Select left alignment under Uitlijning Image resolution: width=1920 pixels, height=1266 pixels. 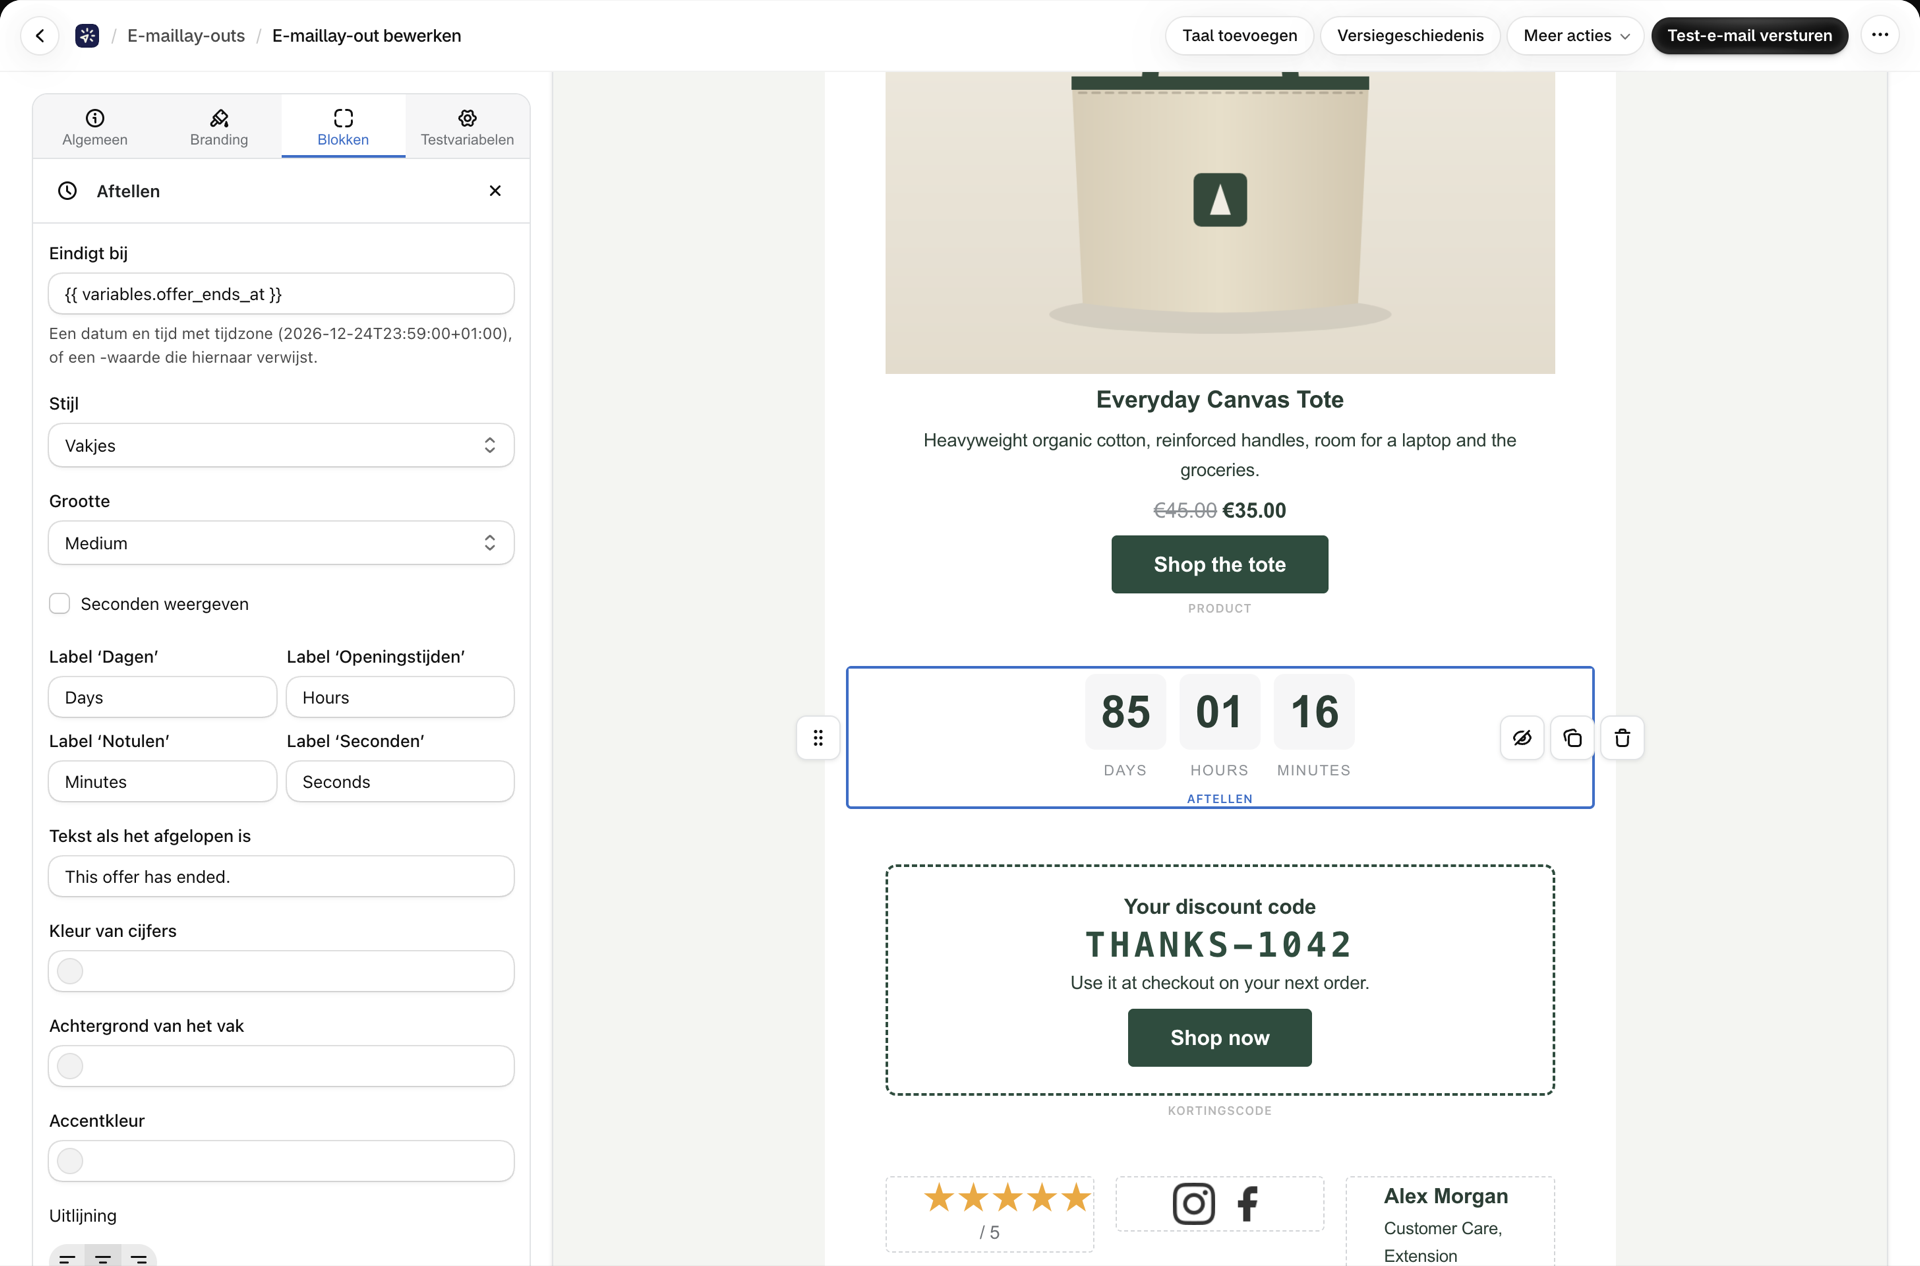(67, 1258)
